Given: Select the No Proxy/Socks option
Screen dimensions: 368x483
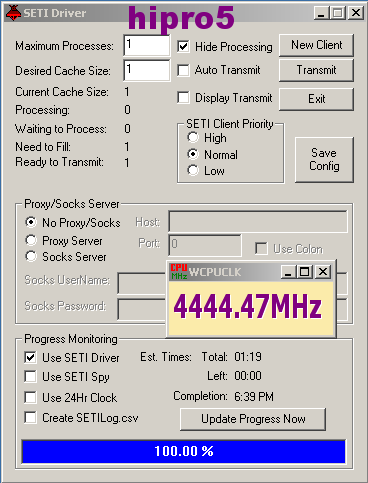Looking at the screenshot, I should point(31,222).
